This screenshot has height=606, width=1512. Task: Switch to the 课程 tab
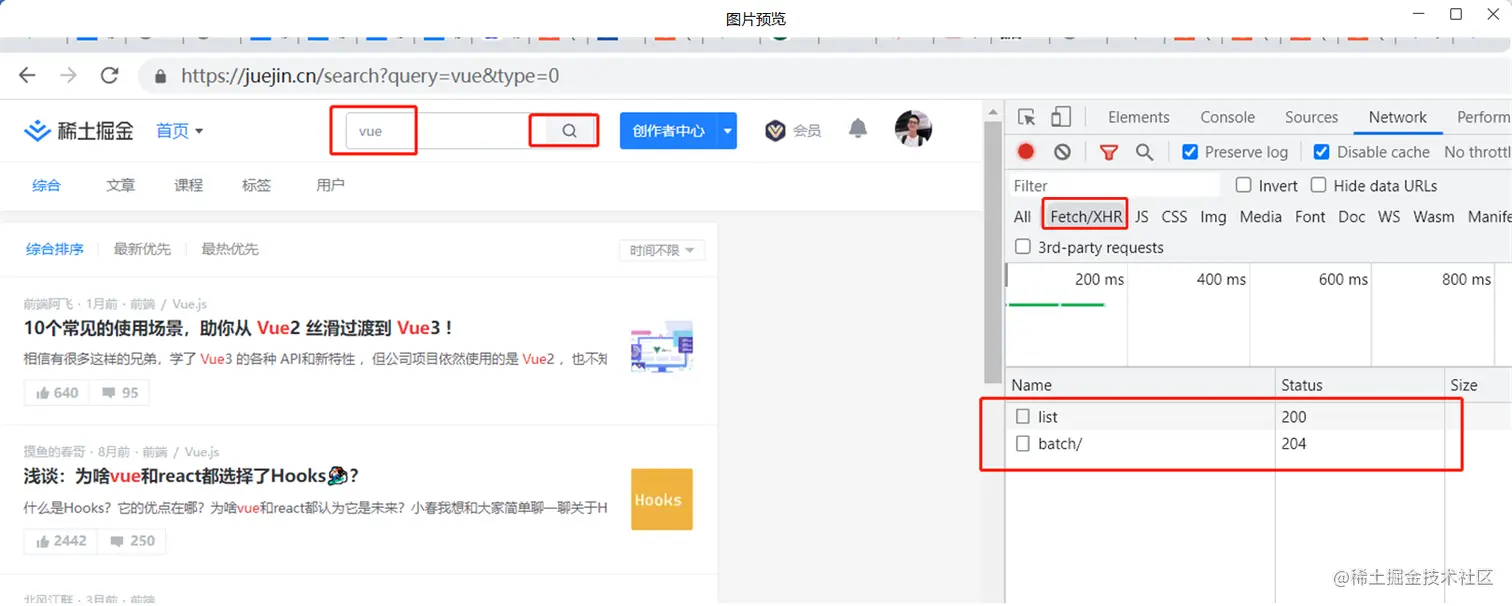[189, 185]
